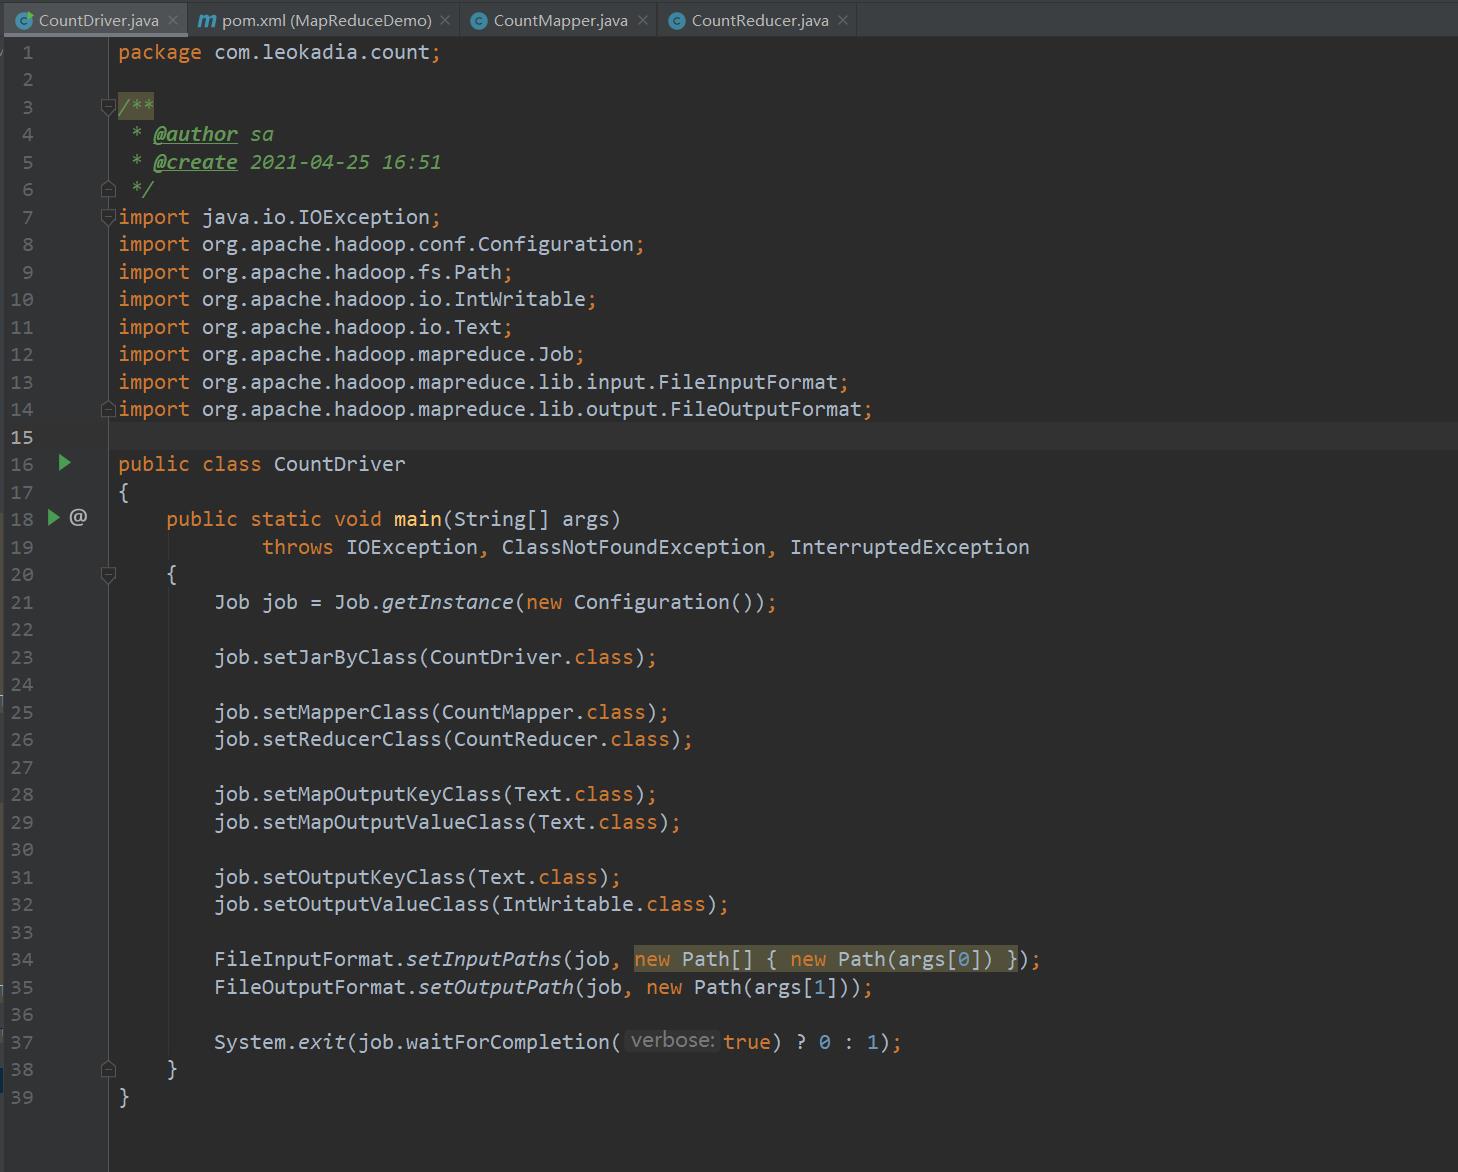Click the setOutputValueClass call
The height and width of the screenshot is (1172, 1458).
click(x=376, y=904)
